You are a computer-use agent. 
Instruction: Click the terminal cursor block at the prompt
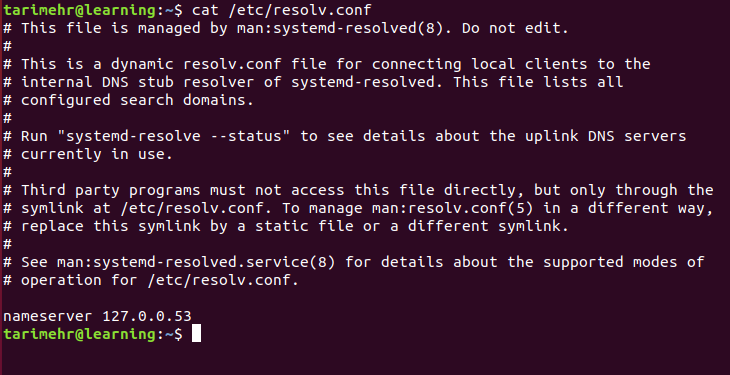(x=196, y=334)
